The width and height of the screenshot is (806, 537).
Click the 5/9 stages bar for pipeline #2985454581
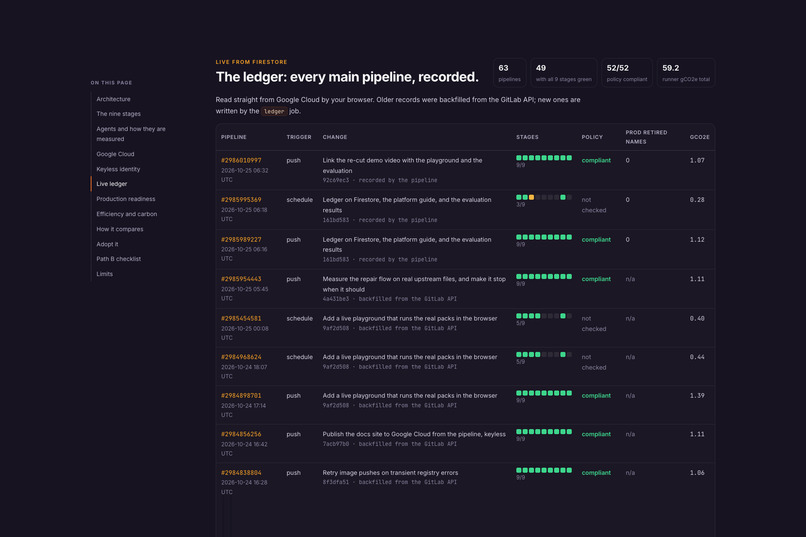point(544,316)
